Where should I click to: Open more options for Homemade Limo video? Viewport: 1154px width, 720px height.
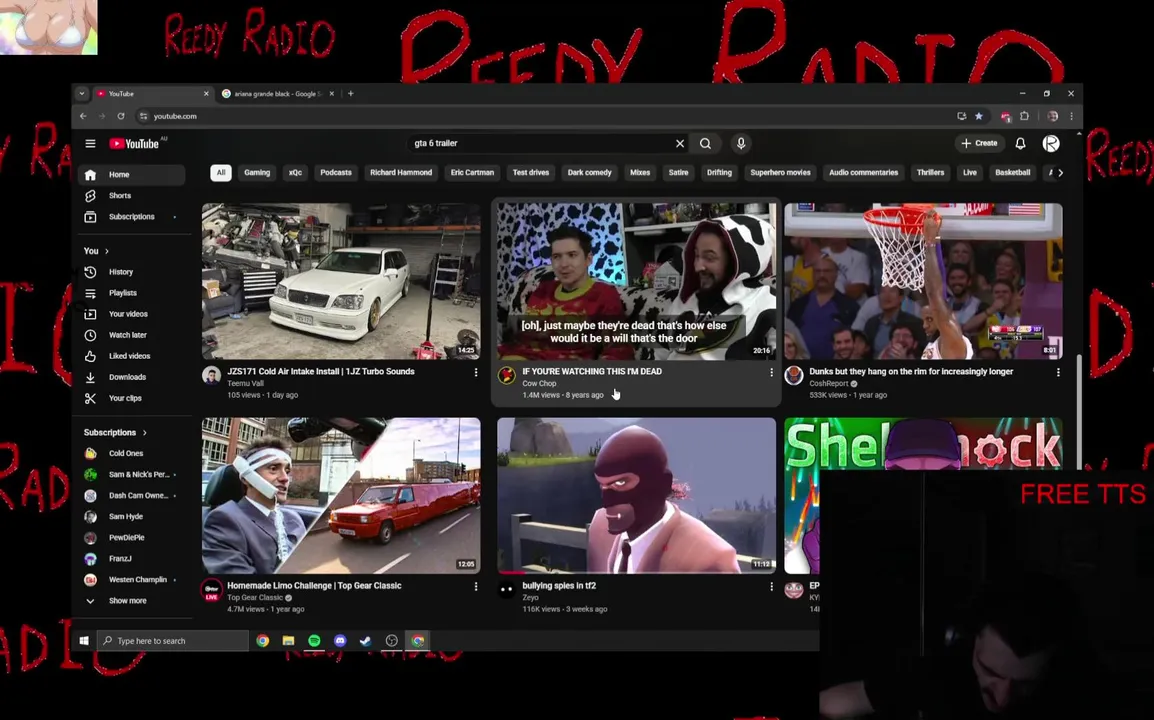click(x=475, y=587)
